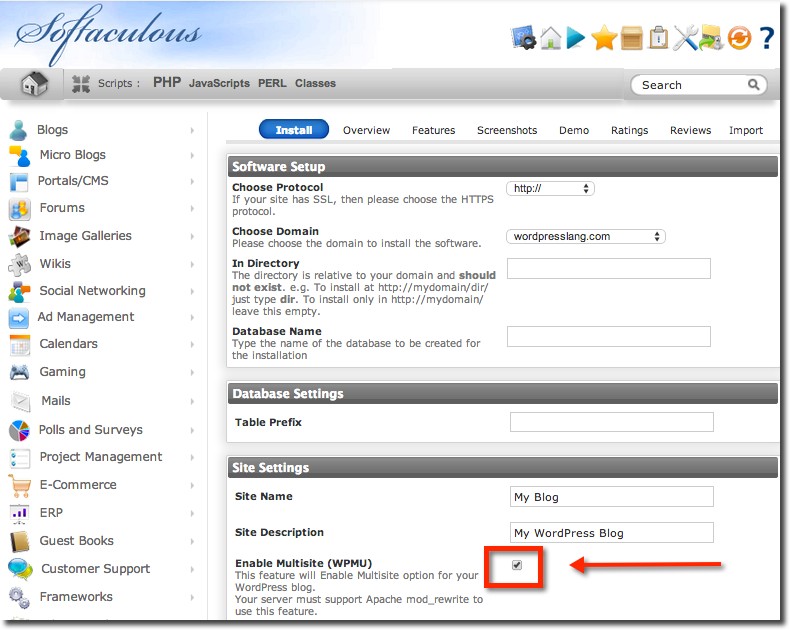790x630 pixels.
Task: Expand the ERP category arrow
Action: (x=192, y=514)
